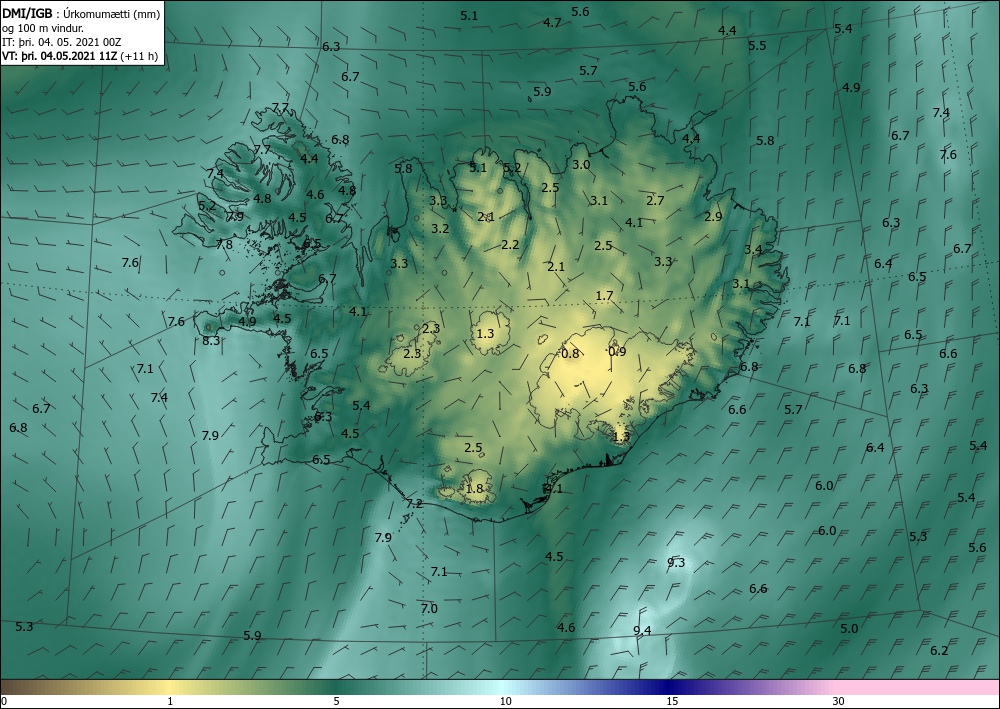Click the 'IT: þri. 04. 05. 2021 00Z' line
The height and width of the screenshot is (709, 1000).
tap(62, 42)
